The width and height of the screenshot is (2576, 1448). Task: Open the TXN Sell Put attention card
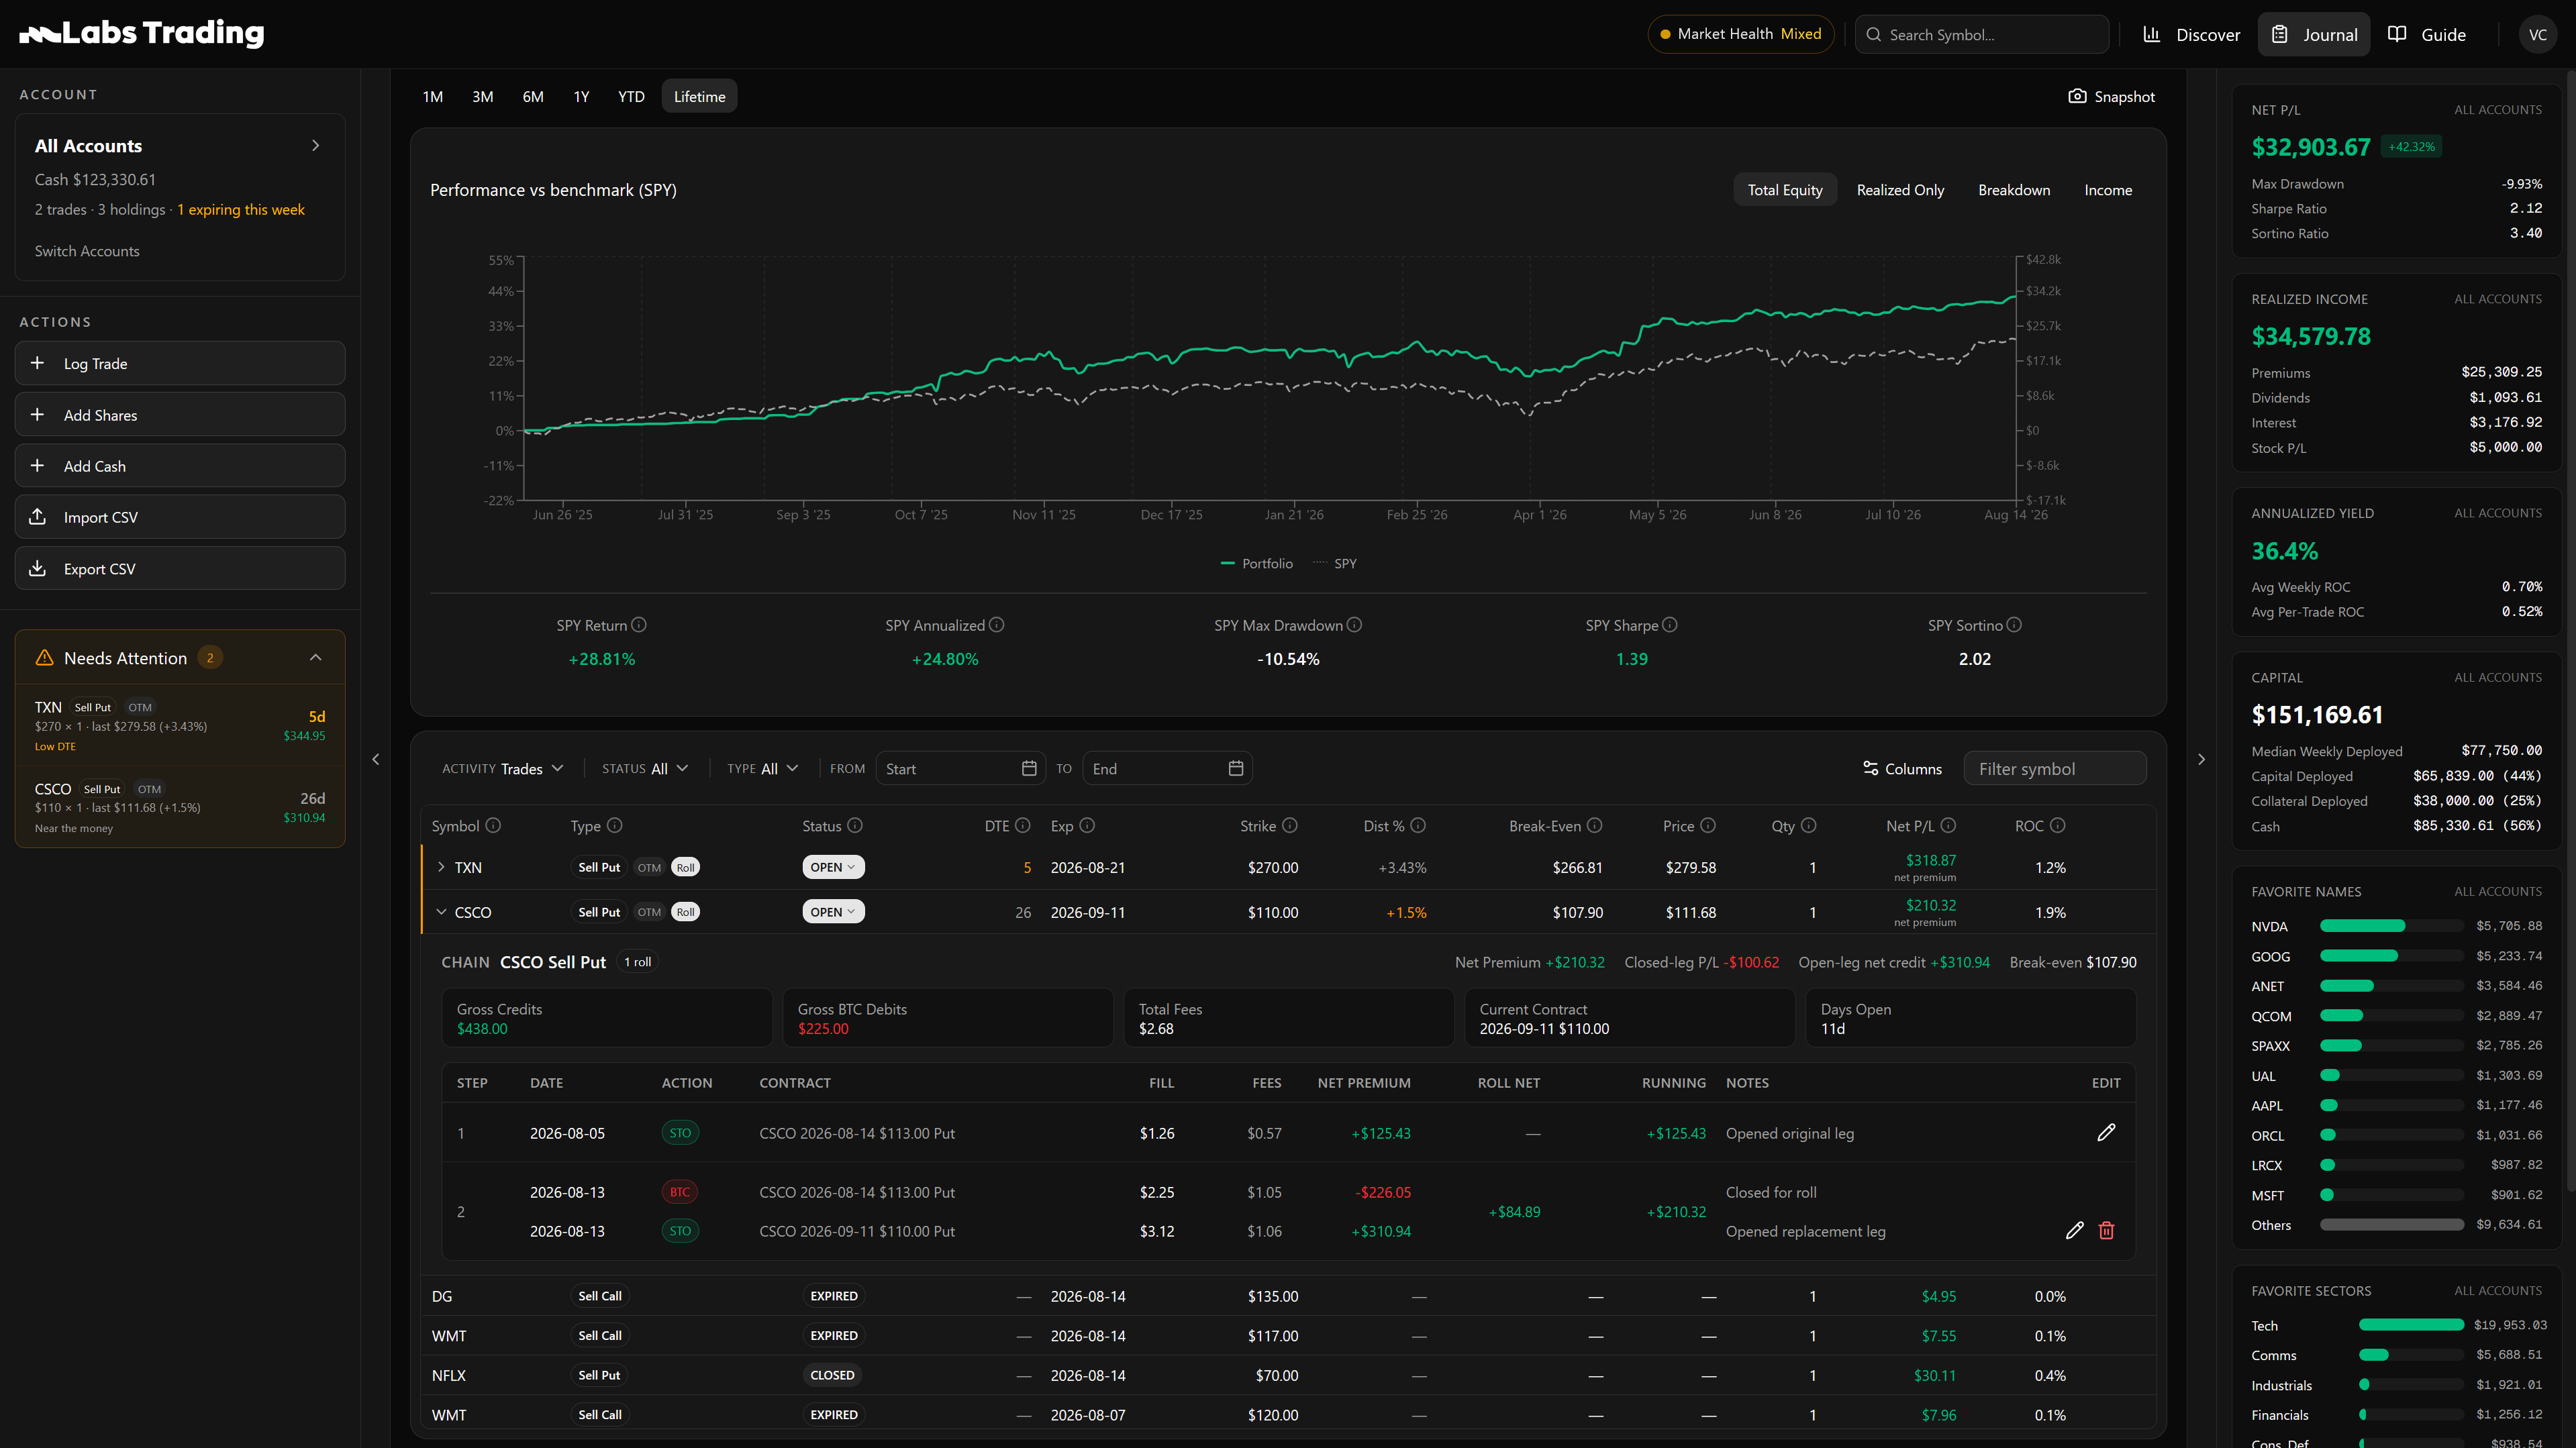point(180,725)
